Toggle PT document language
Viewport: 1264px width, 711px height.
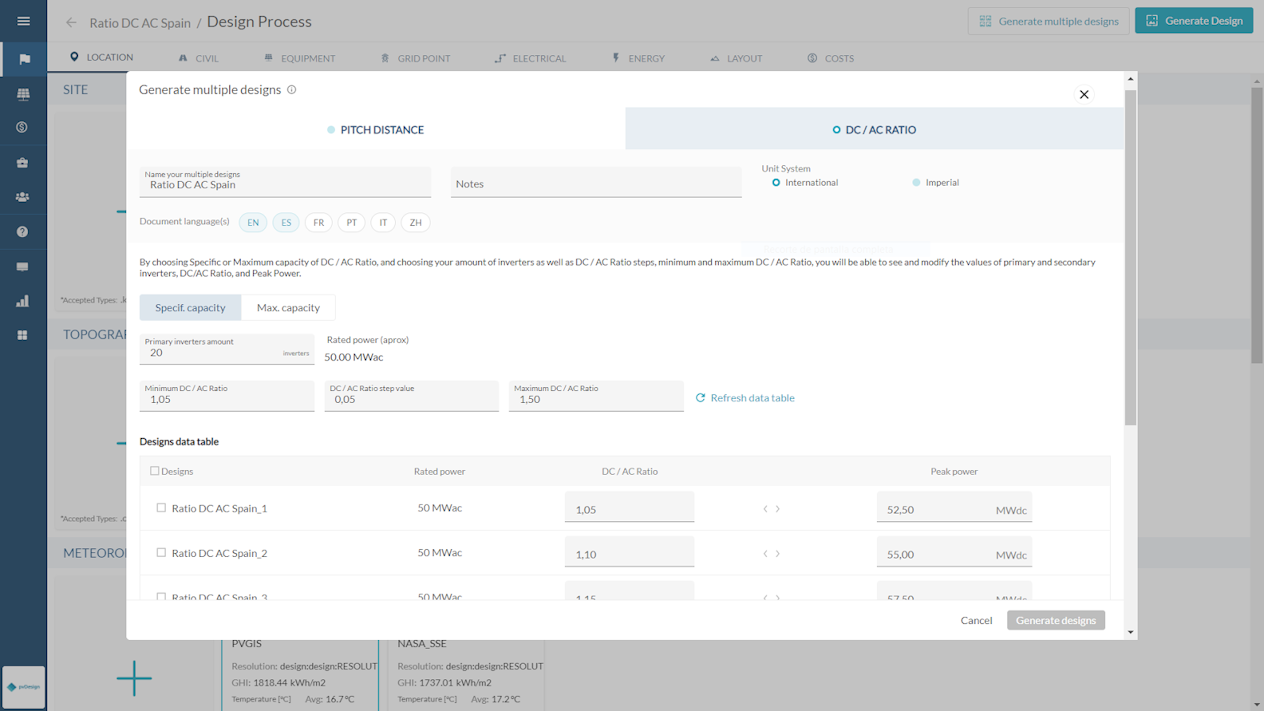351,223
